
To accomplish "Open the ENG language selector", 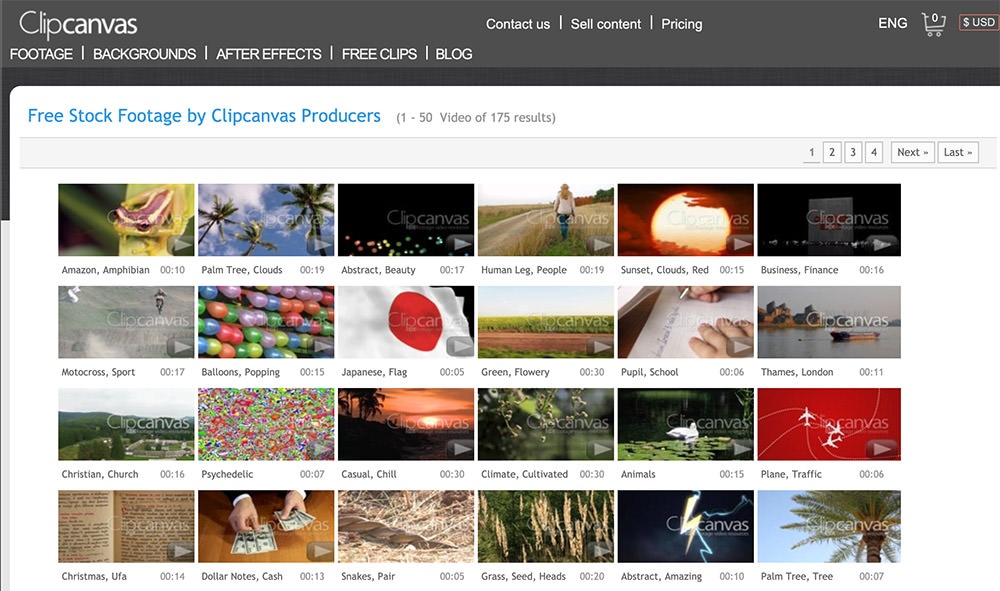I will [892, 23].
